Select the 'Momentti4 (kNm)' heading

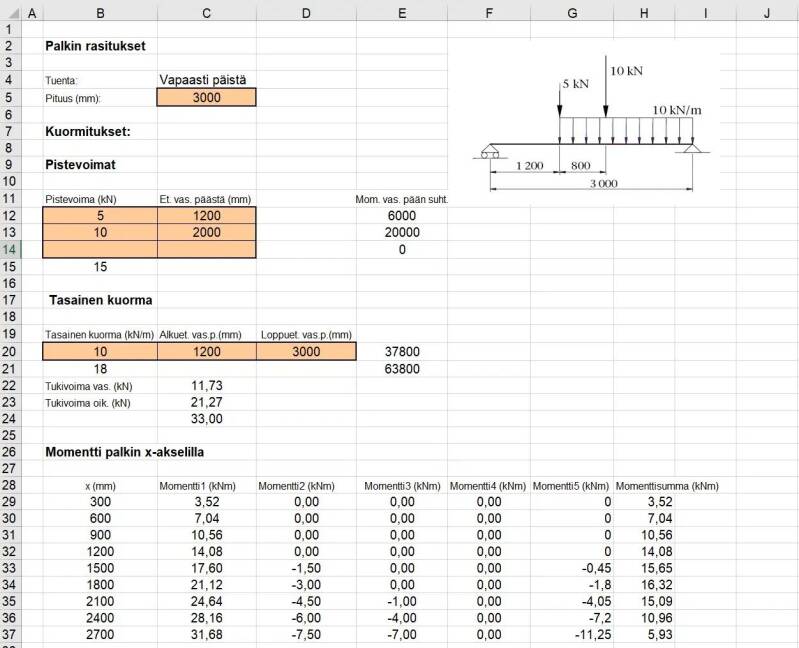click(x=488, y=487)
